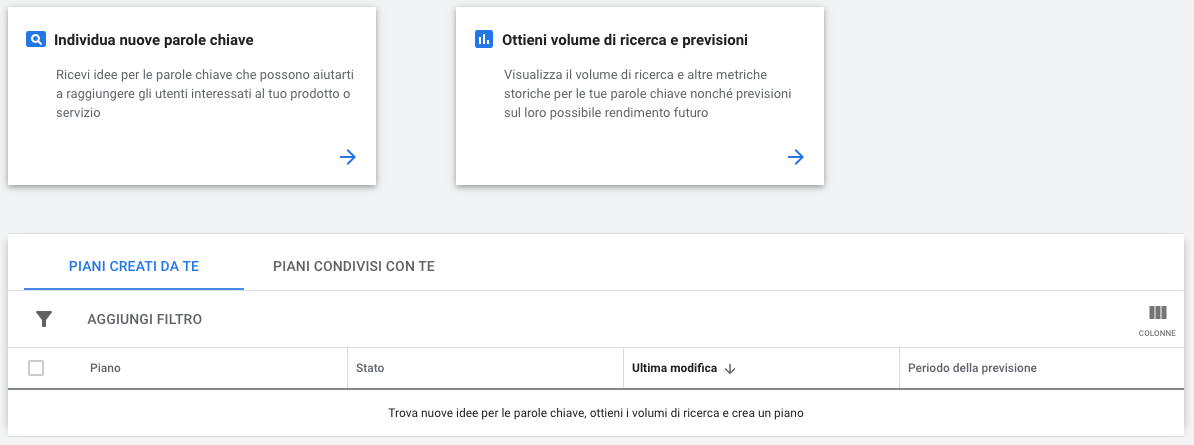Viewport: 1194px width, 445px height.
Task: Click the Stato column header
Action: point(370,368)
